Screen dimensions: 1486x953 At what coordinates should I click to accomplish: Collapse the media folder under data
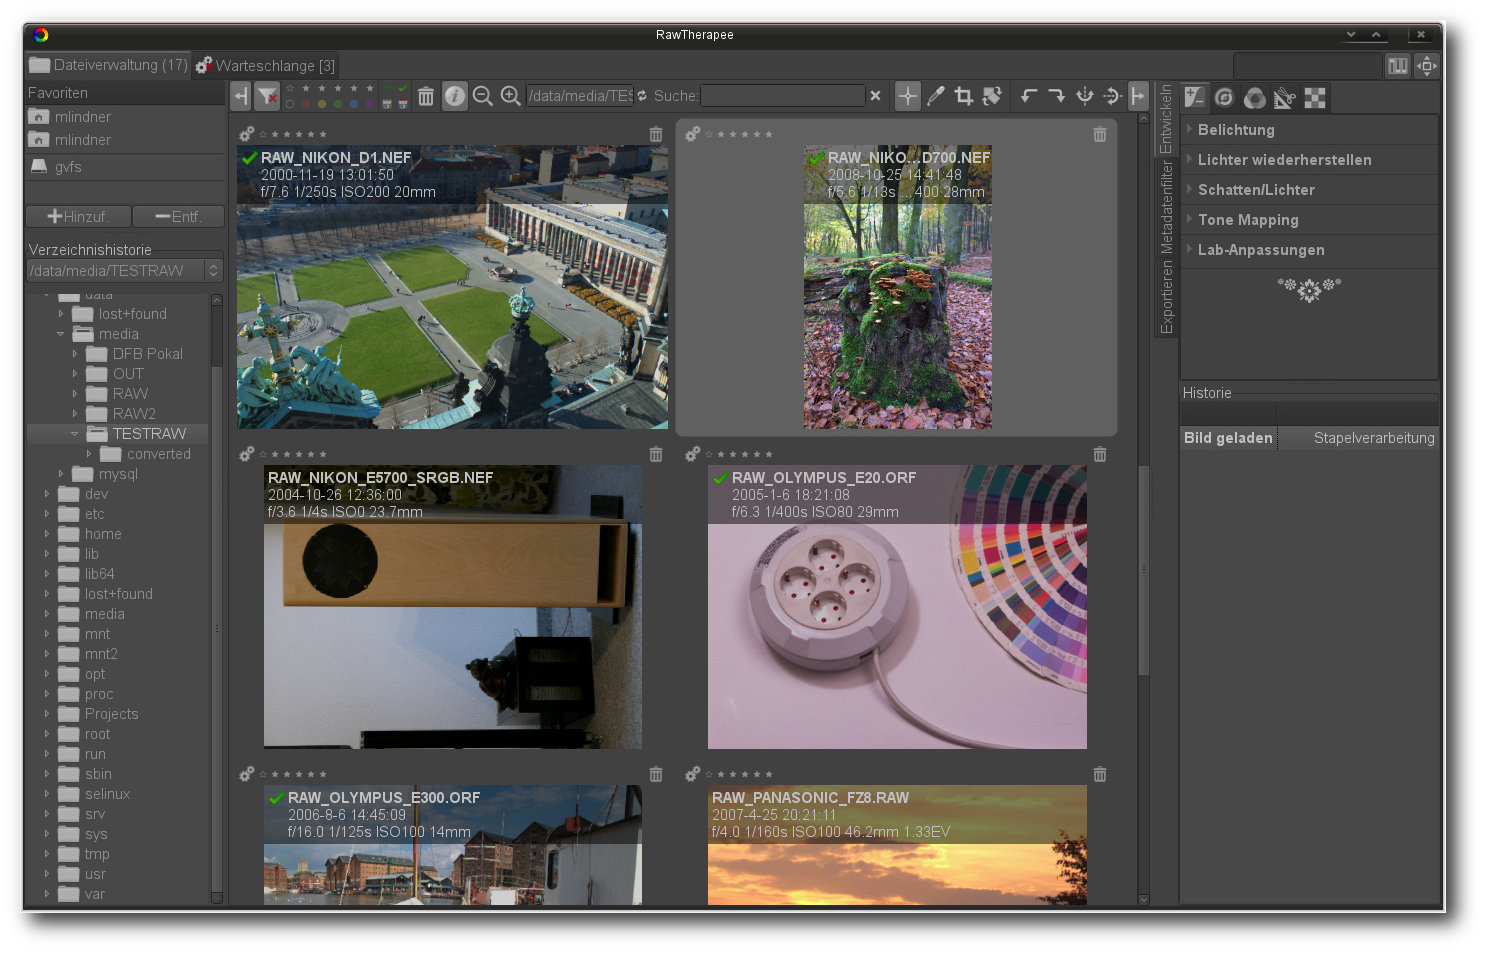point(61,334)
